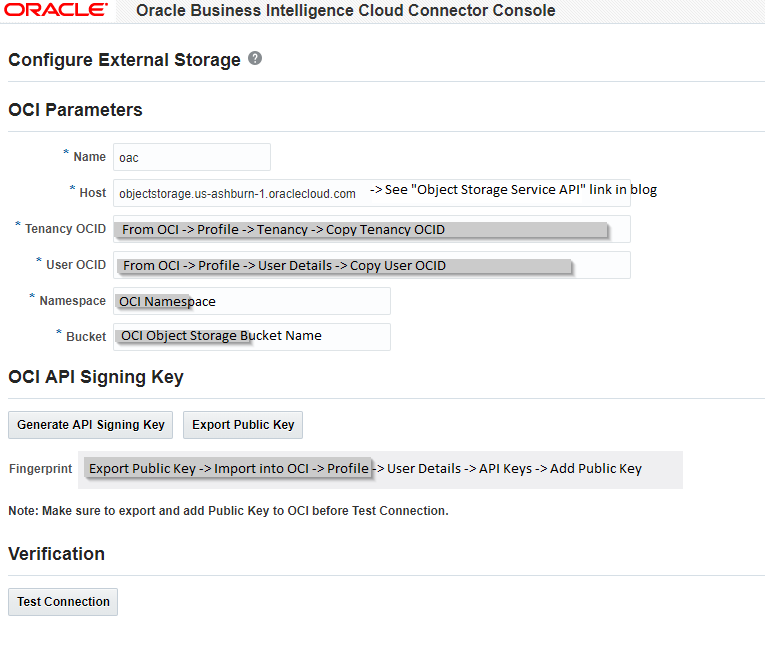Click the Tenancy OCID field label
The width and height of the screenshot is (765, 651).
[65, 229]
